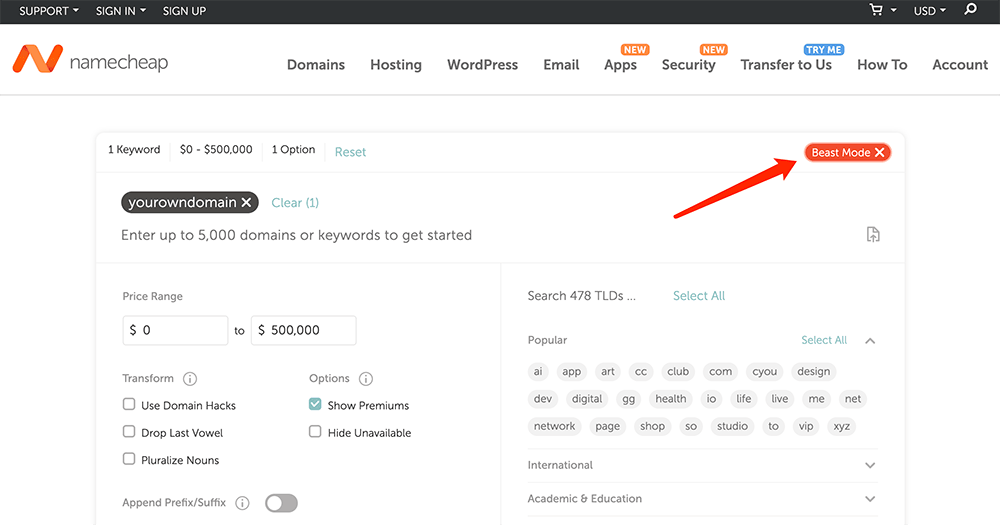Viewport: 1000px width, 525px height.
Task: Enable Use Domain Hacks checkbox
Action: click(129, 404)
